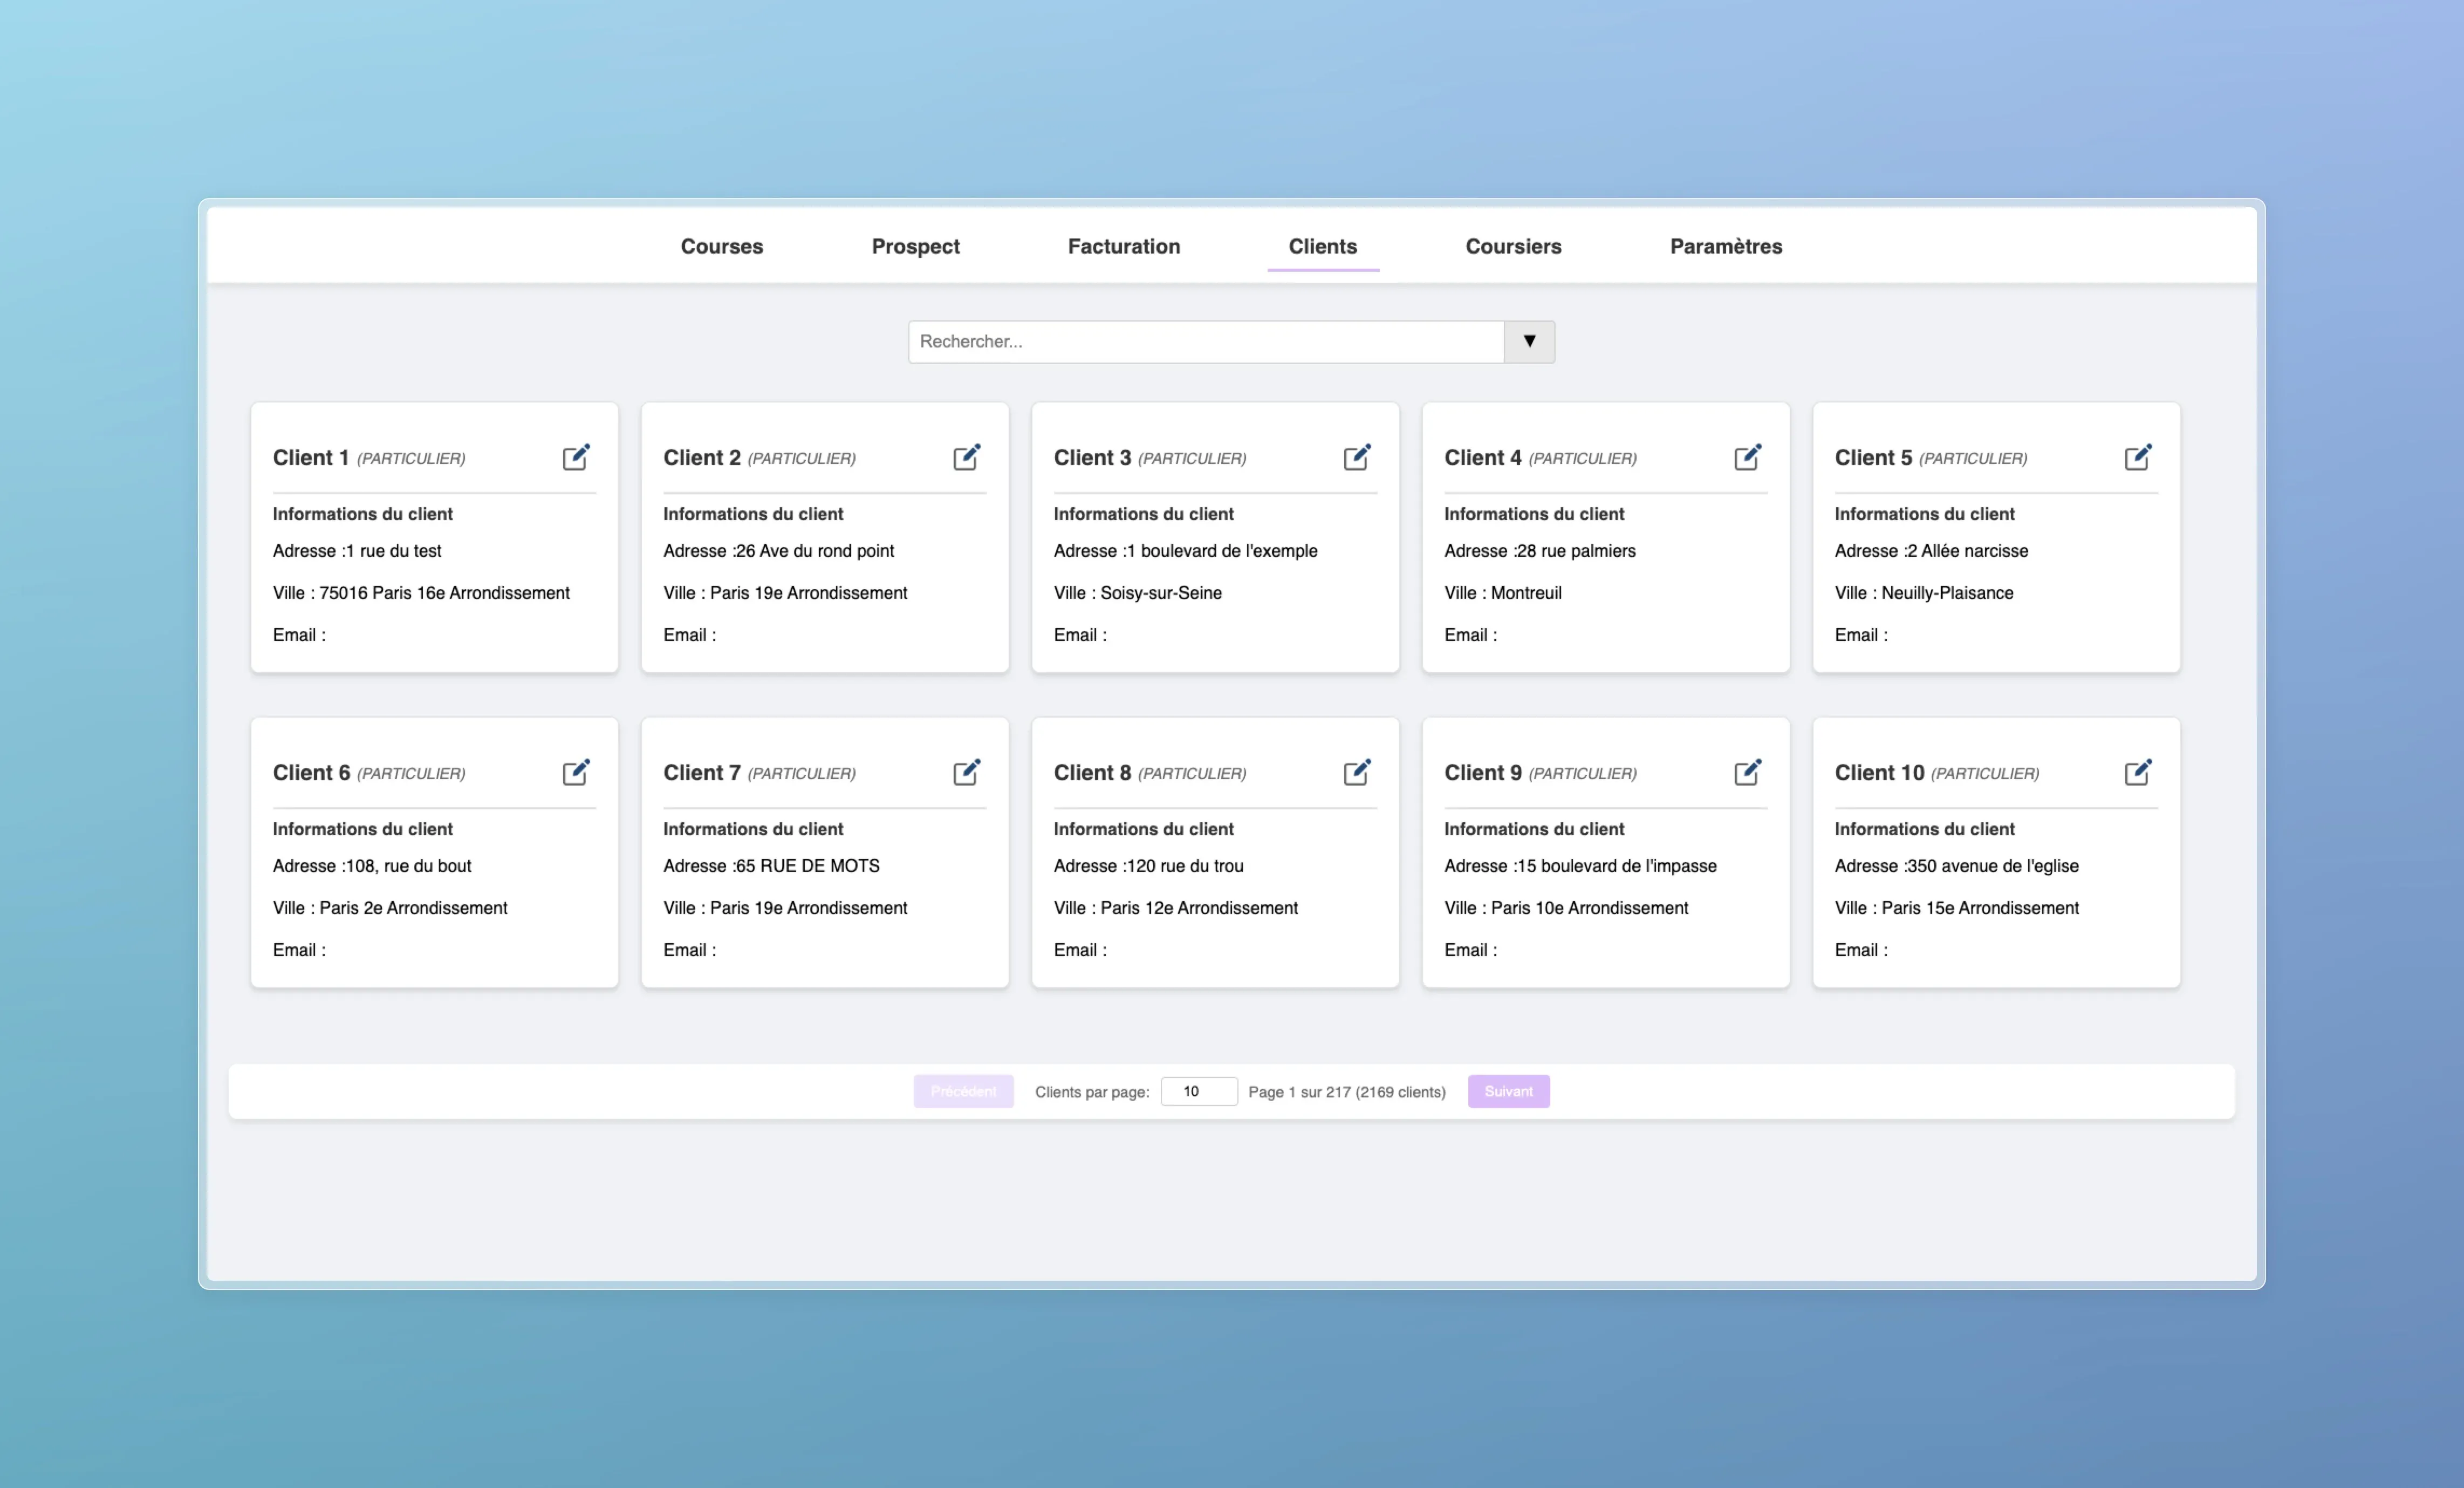Edit Client 4 details via icon

coord(1747,457)
